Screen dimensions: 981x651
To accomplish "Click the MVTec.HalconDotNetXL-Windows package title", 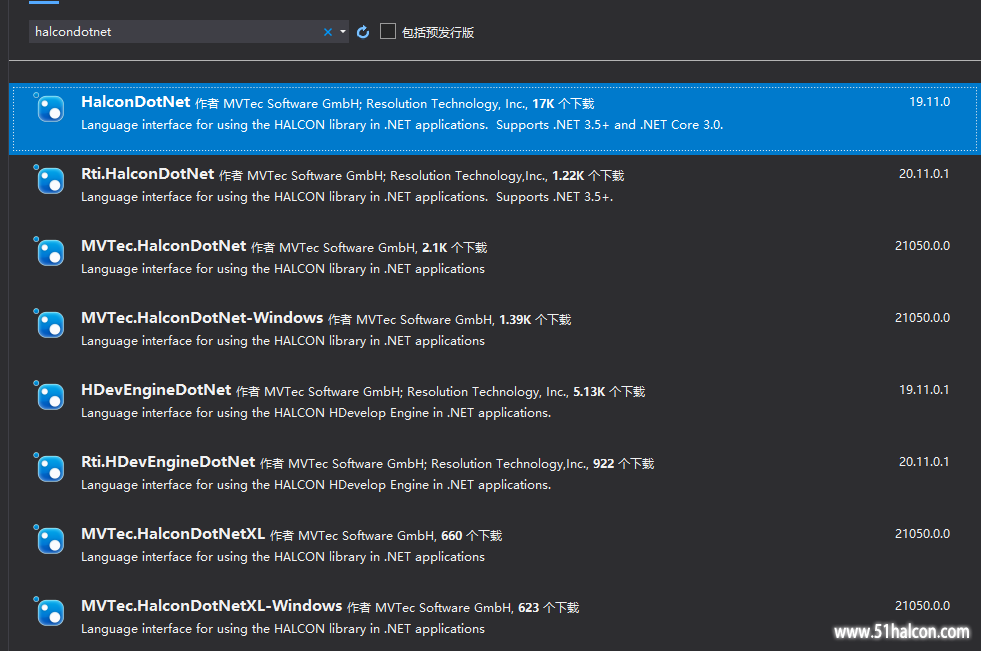I will [211, 605].
